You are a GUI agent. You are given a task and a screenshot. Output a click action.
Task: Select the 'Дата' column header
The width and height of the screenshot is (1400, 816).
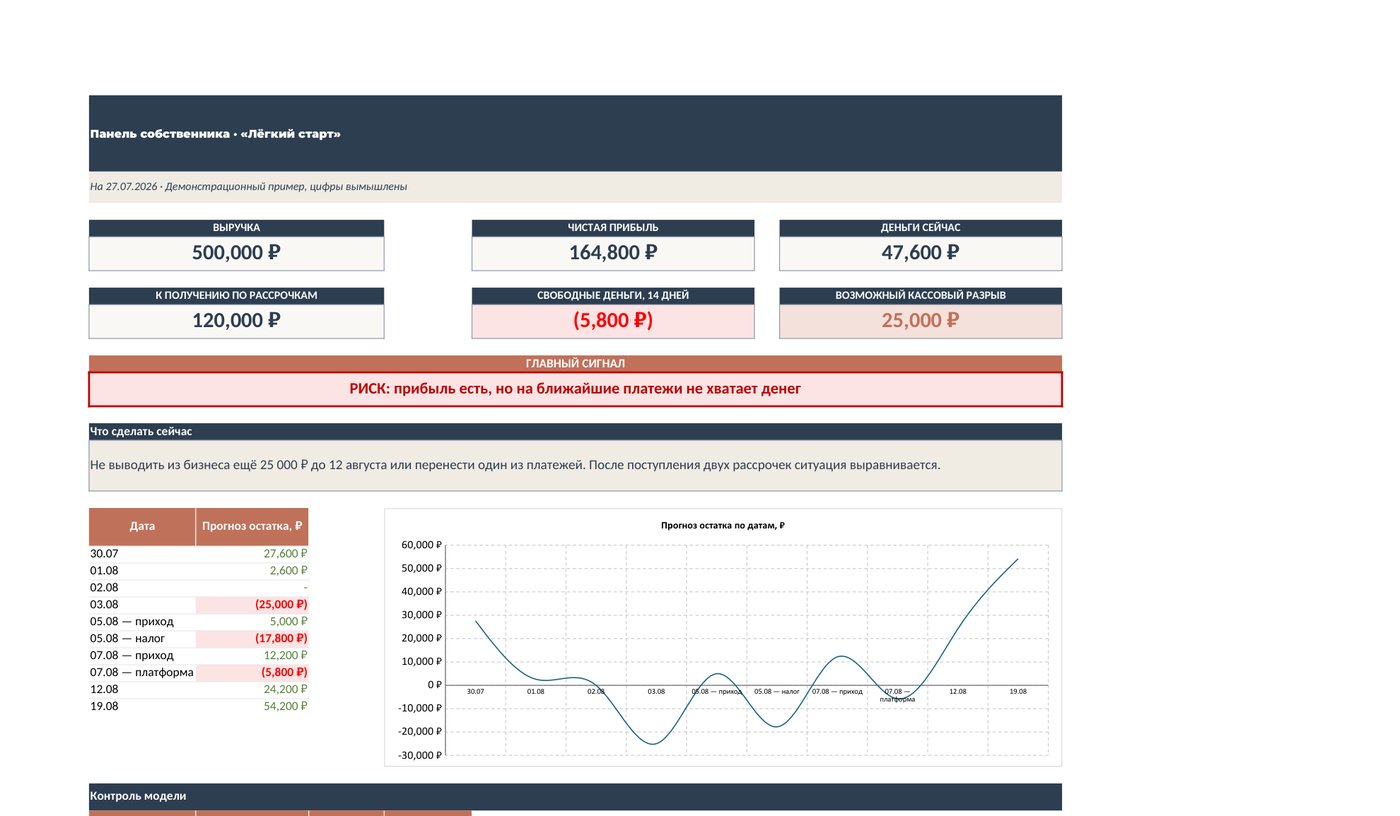point(142,526)
